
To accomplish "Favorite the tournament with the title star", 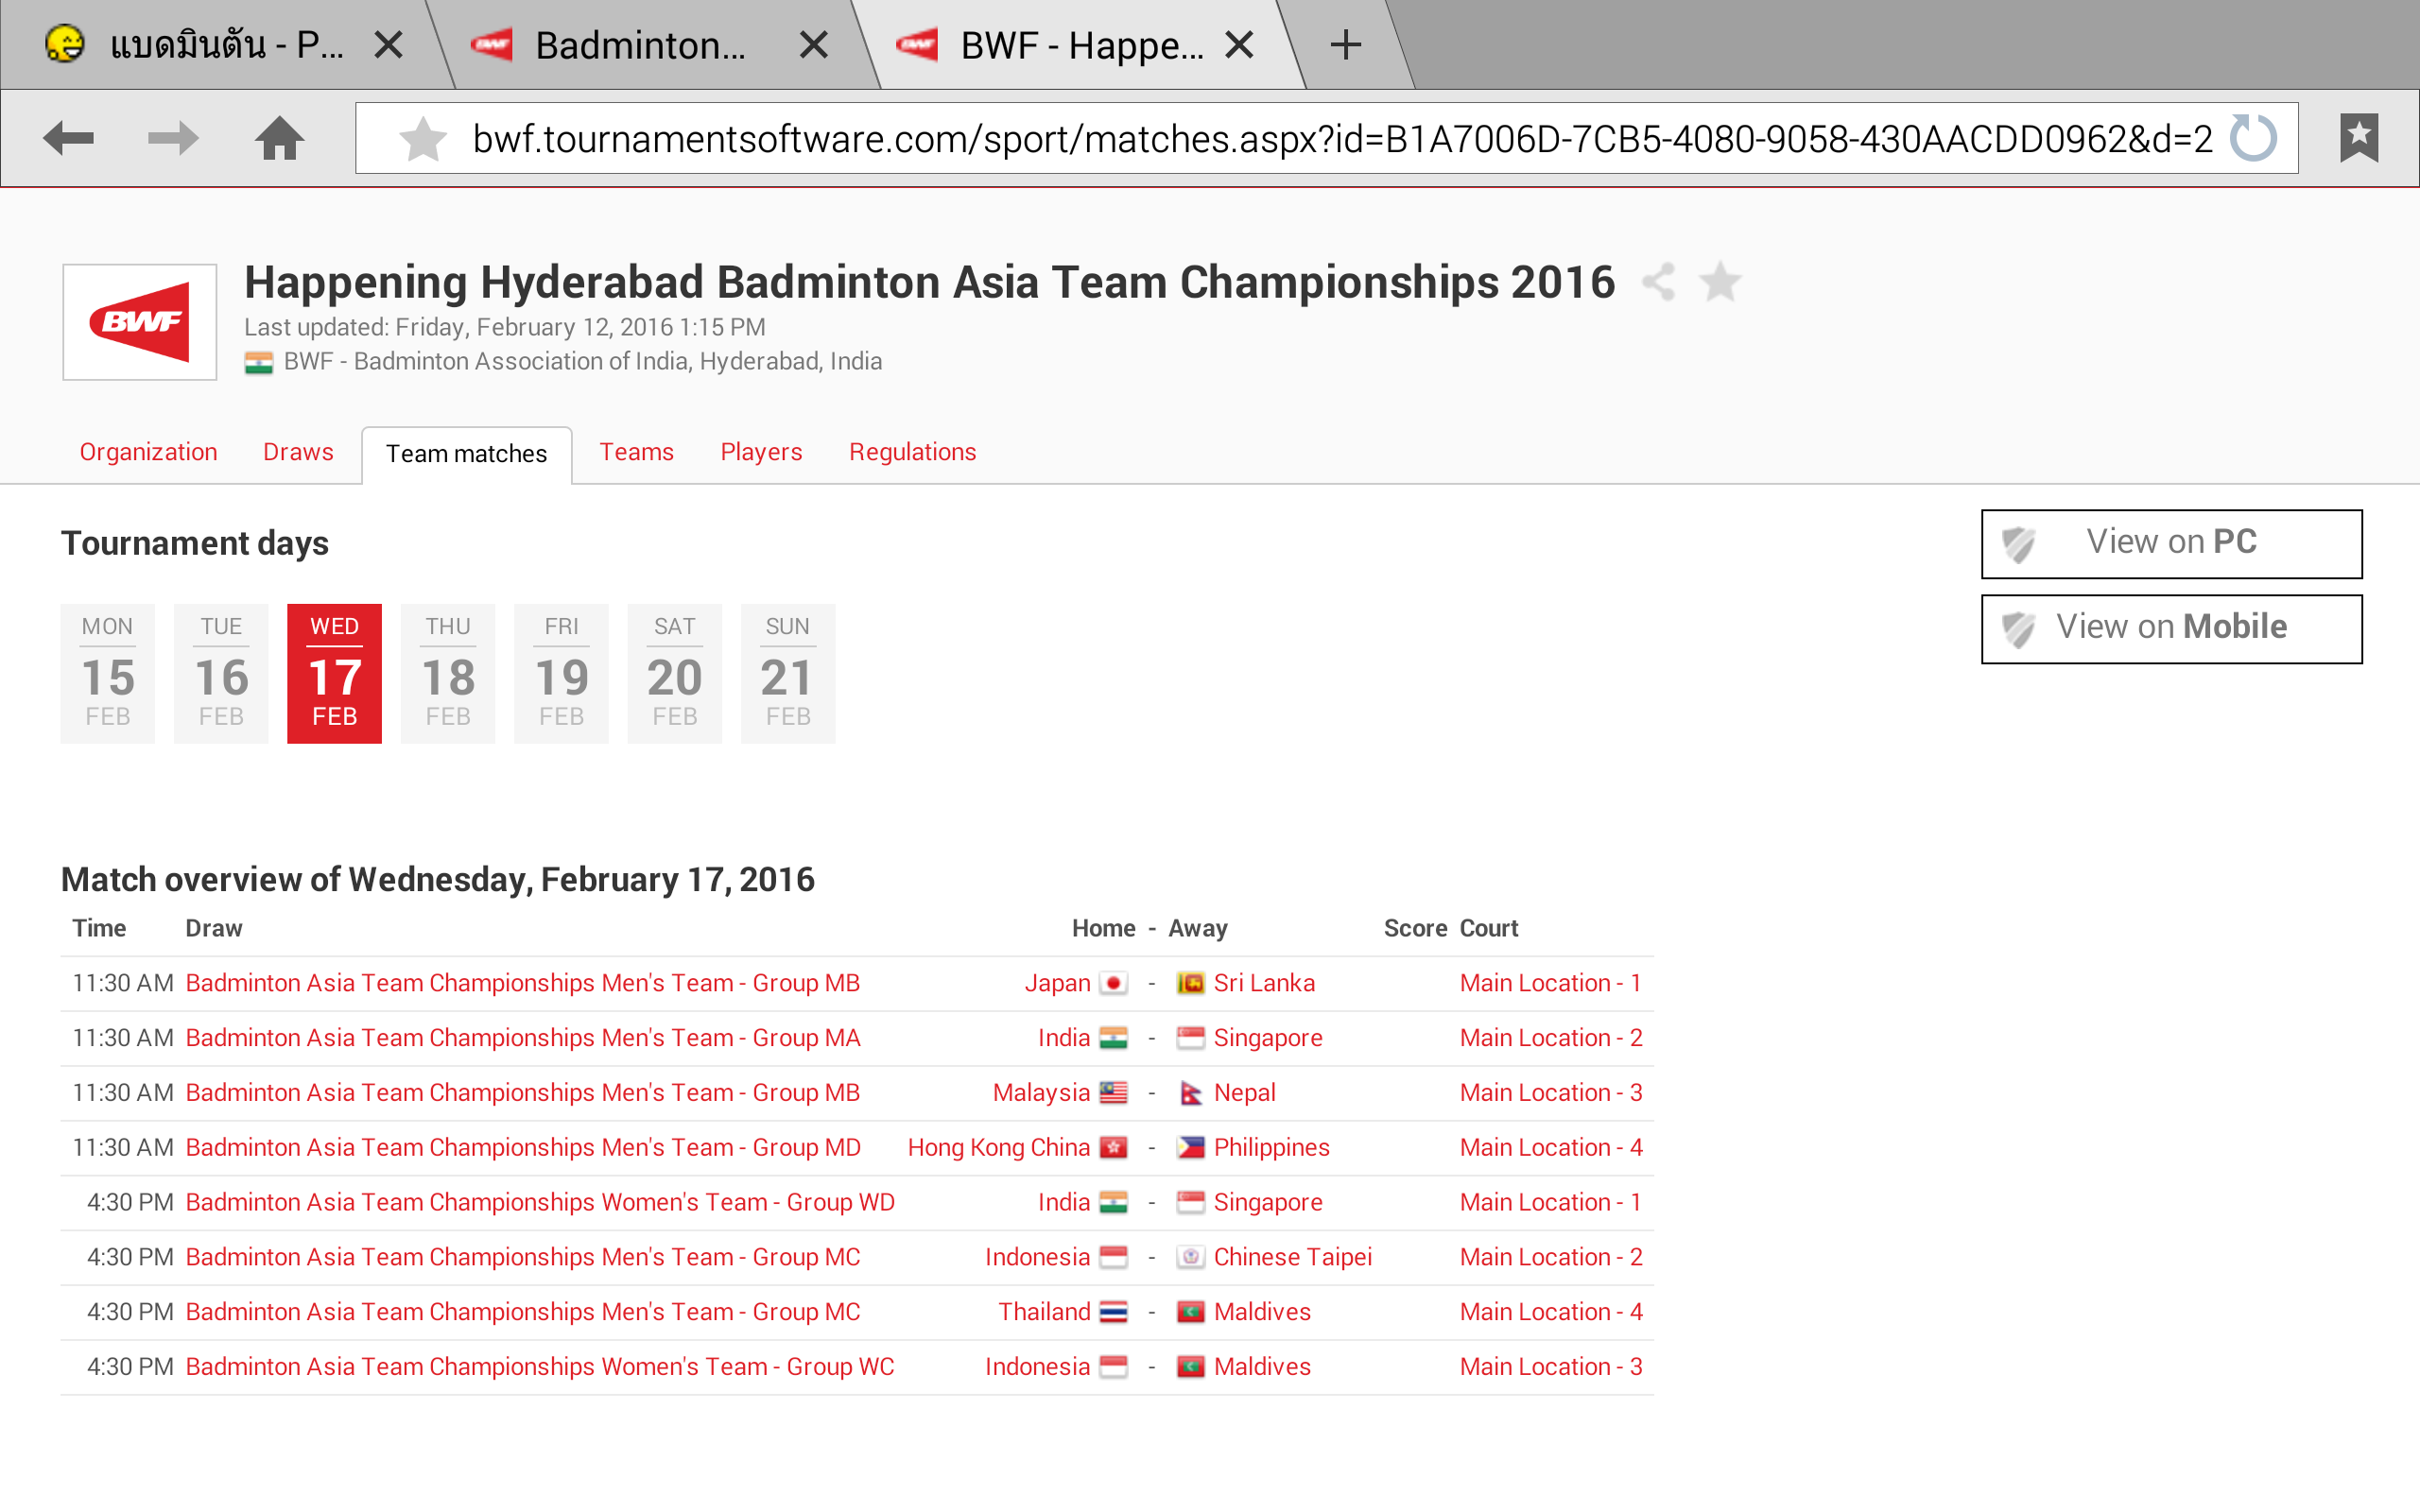I will (1720, 282).
